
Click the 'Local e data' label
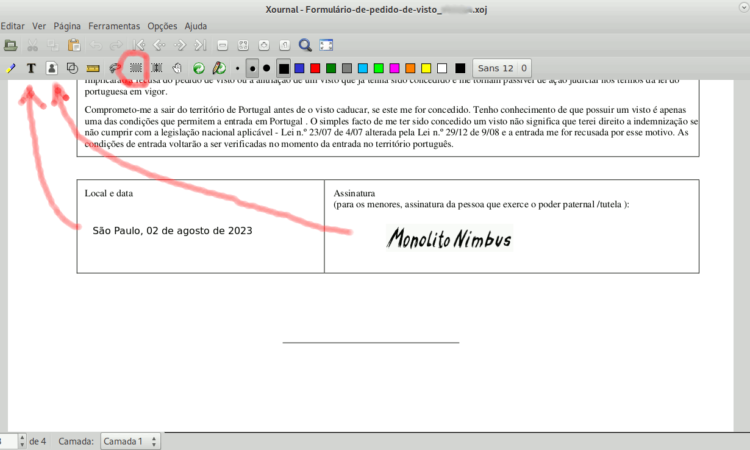109,193
